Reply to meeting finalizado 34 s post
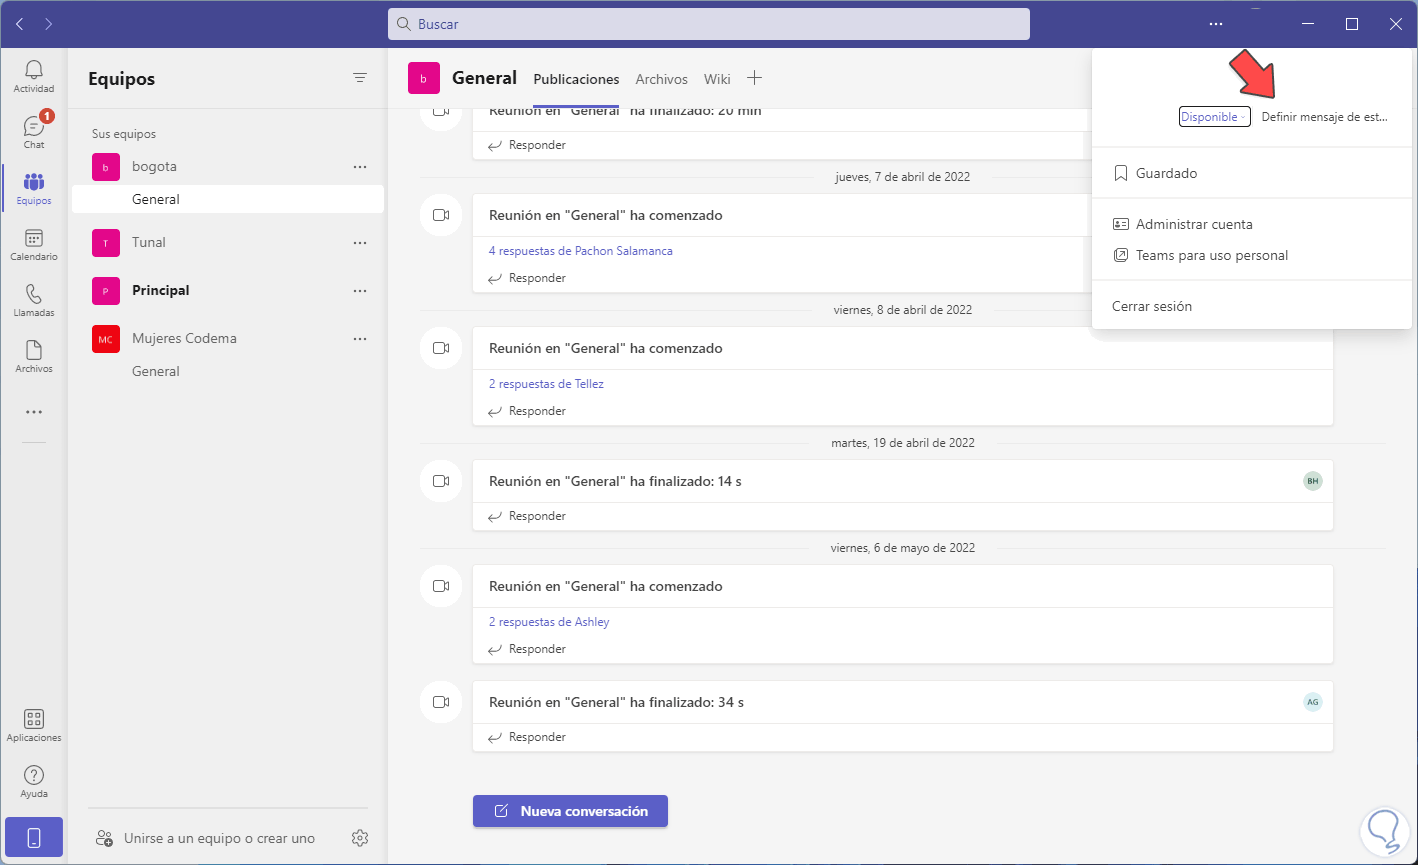The image size is (1418, 865). point(527,737)
